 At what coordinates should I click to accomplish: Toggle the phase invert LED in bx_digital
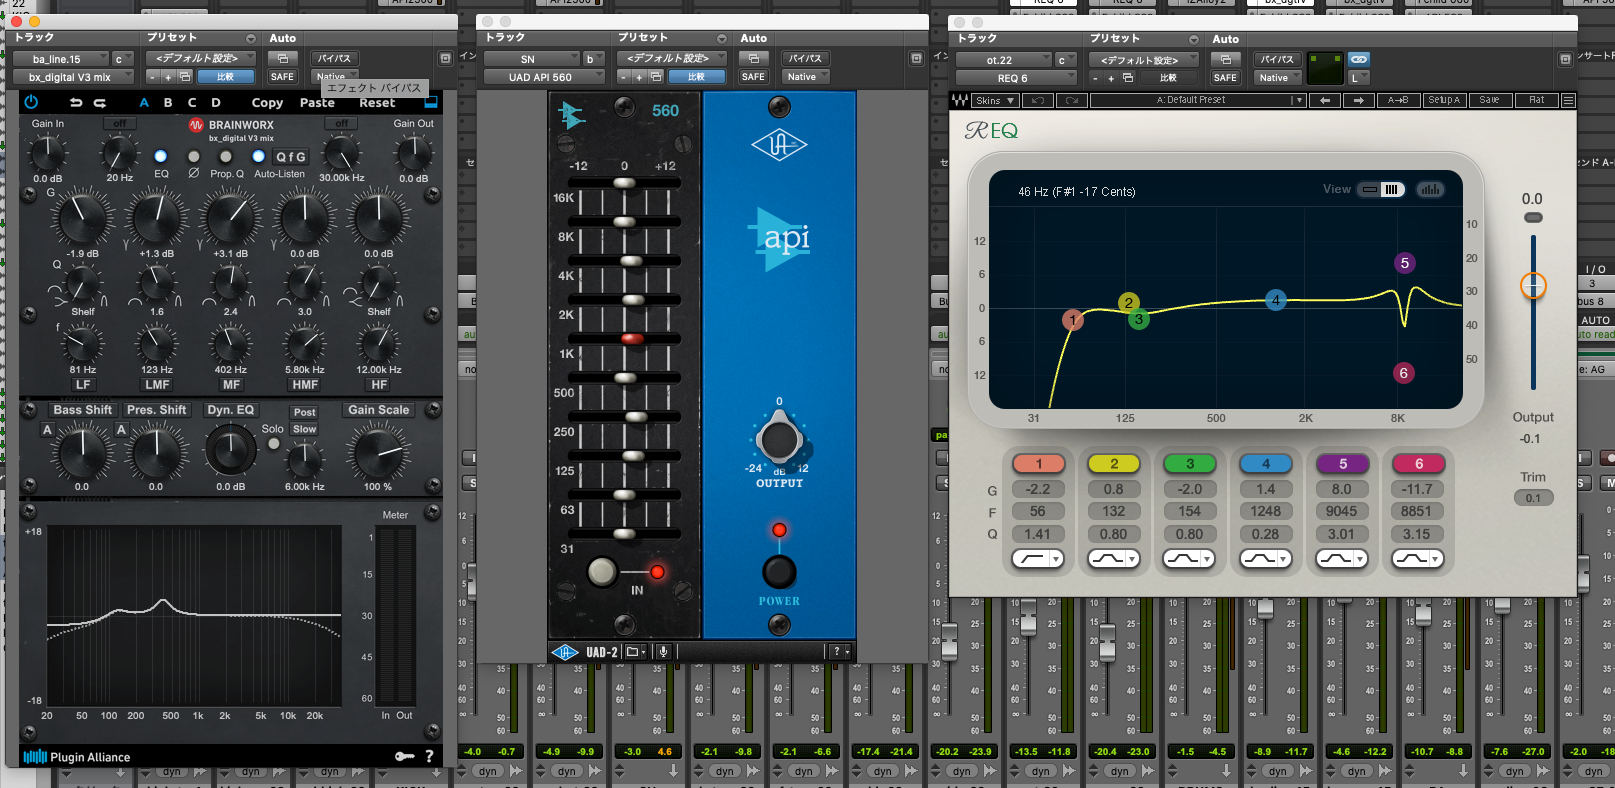click(193, 156)
